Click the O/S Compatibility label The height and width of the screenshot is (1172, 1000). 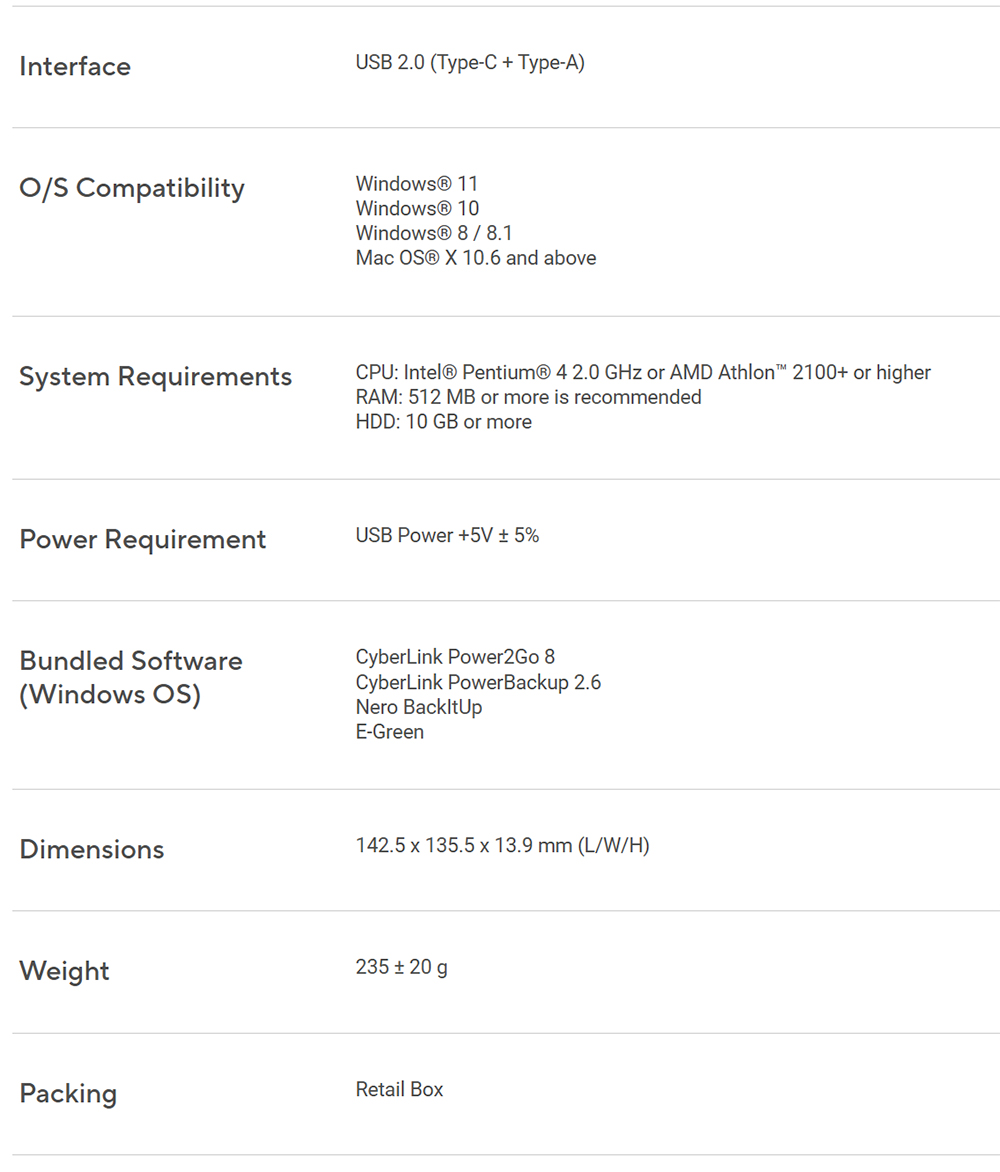pyautogui.click(x=132, y=188)
